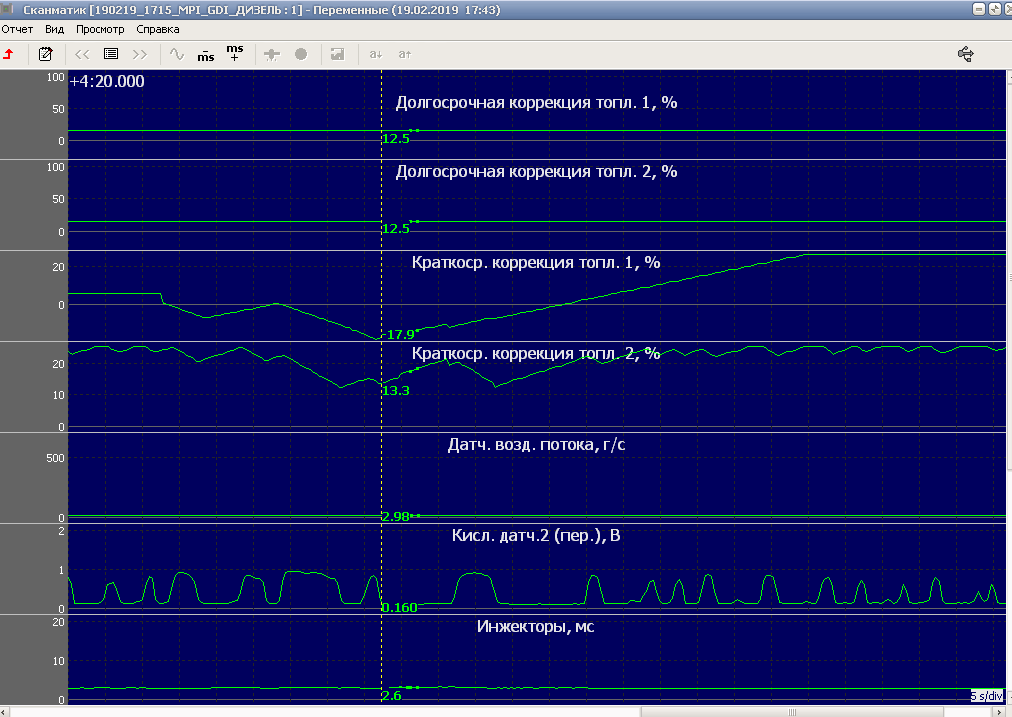Click the Инжекторы, мс graph title

coord(535,627)
